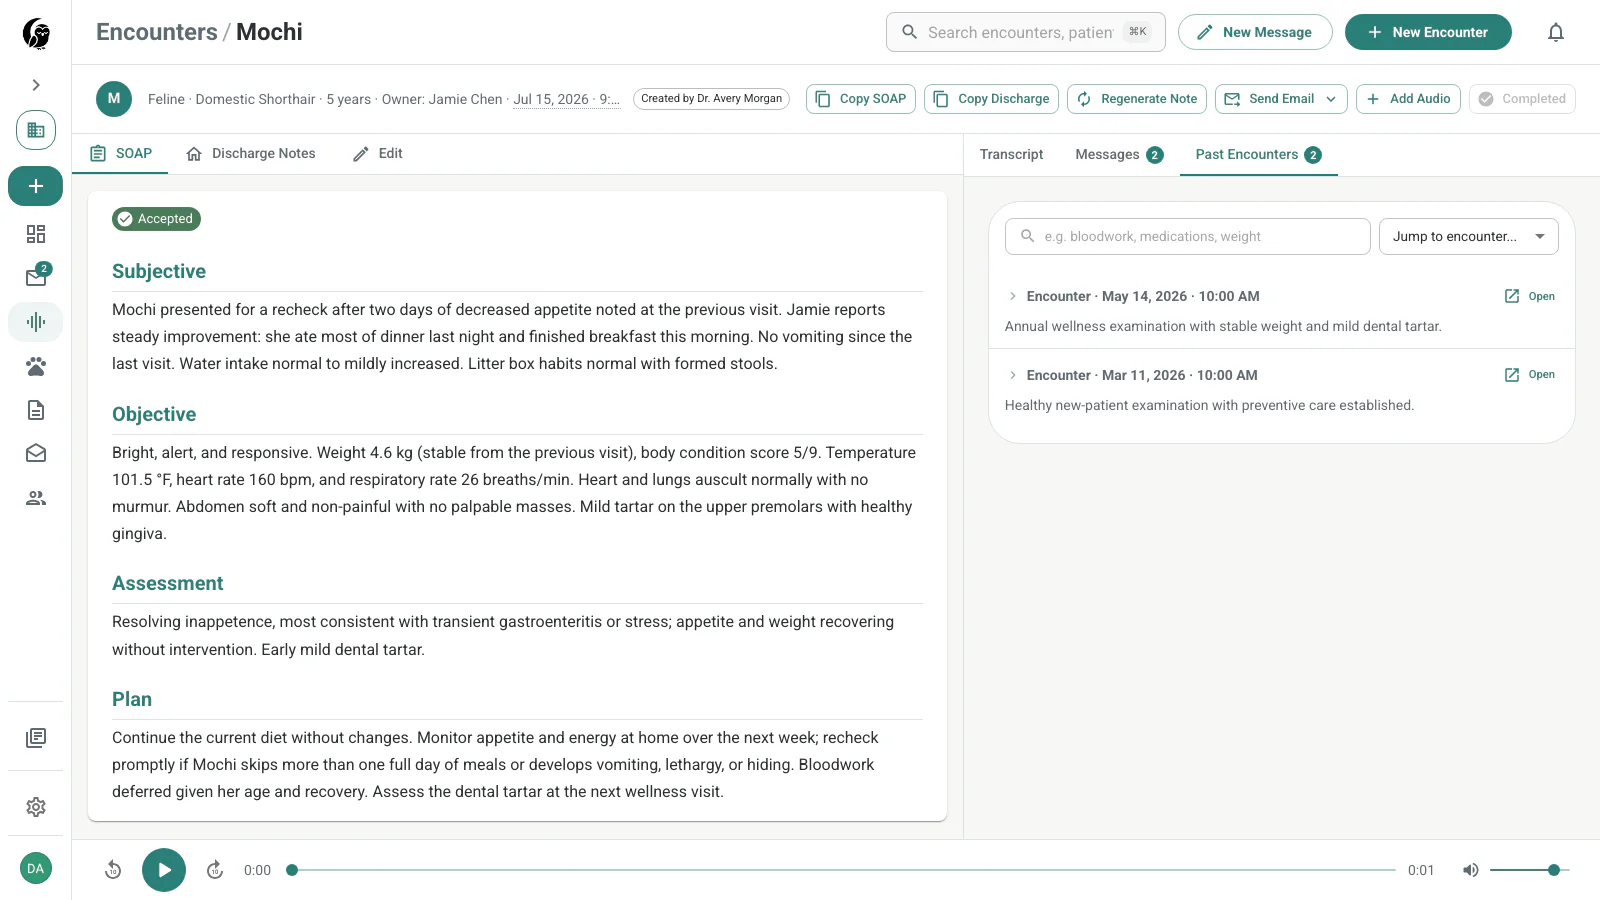Image resolution: width=1600 pixels, height=900 pixels.
Task: Open the open-envelope icon in sidebar
Action: [36, 454]
